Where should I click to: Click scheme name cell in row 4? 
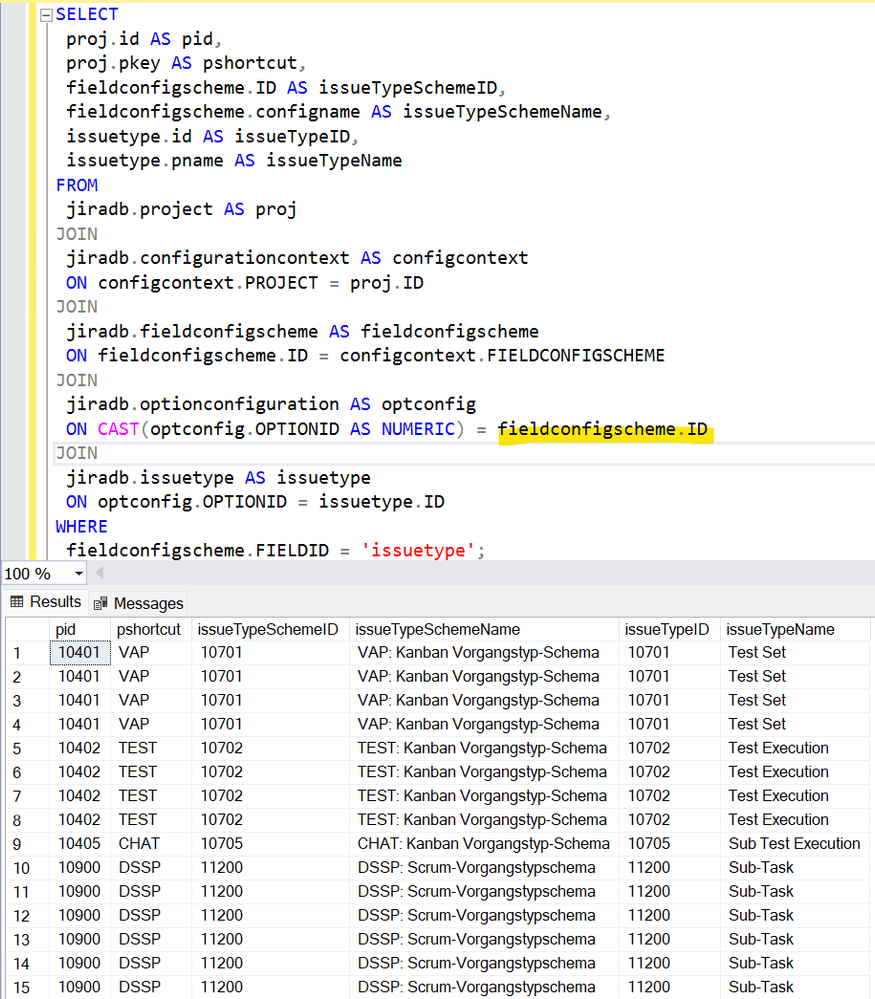(484, 724)
